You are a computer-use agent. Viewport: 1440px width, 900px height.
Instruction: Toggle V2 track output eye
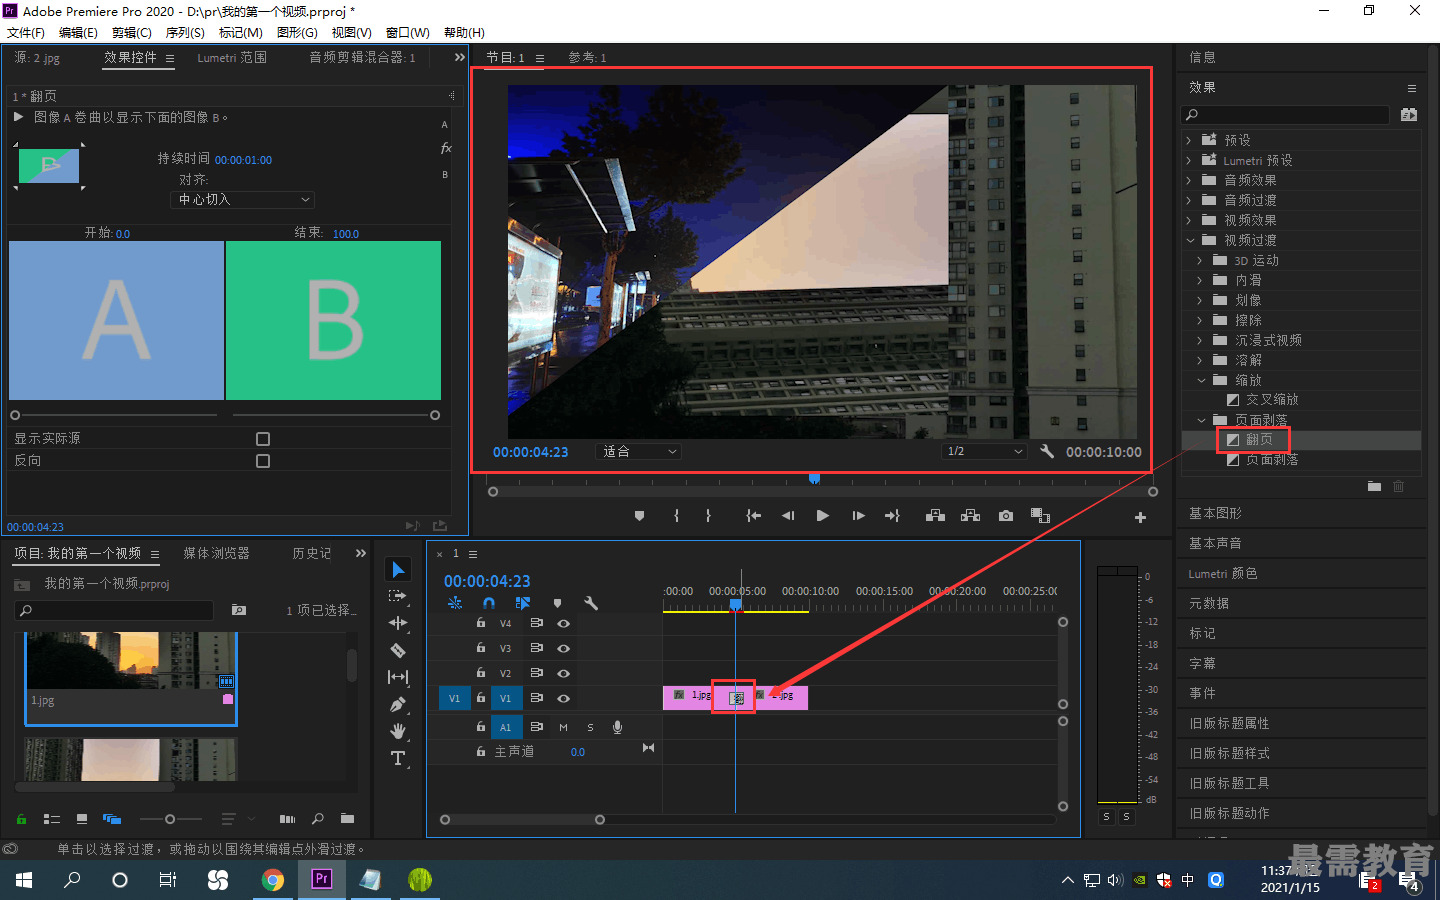coord(563,673)
